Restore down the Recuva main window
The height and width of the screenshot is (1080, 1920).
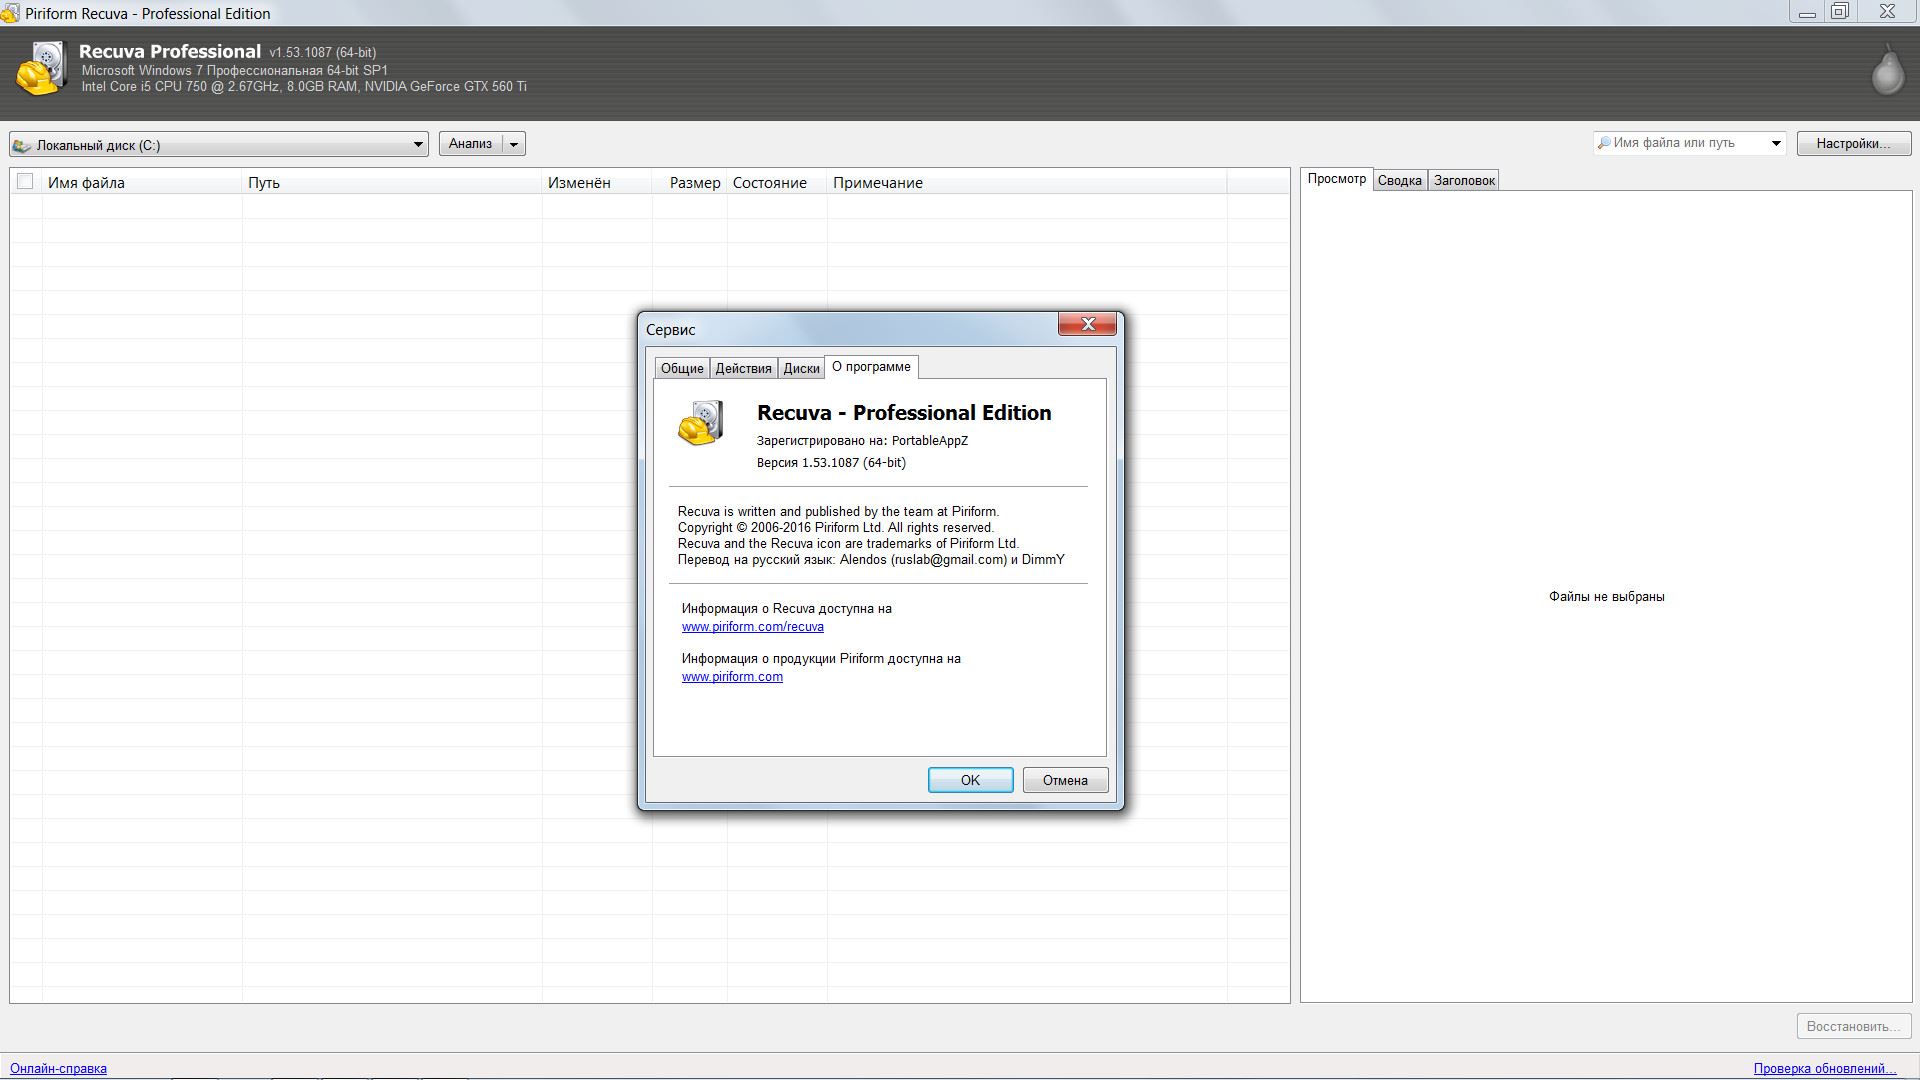(x=1840, y=12)
